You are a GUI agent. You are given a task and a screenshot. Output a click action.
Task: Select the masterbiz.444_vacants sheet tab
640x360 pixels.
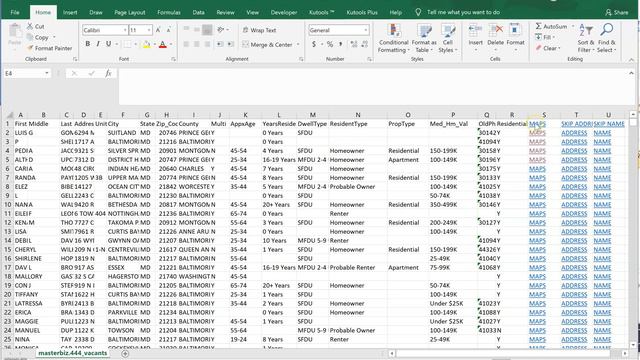tap(73, 353)
